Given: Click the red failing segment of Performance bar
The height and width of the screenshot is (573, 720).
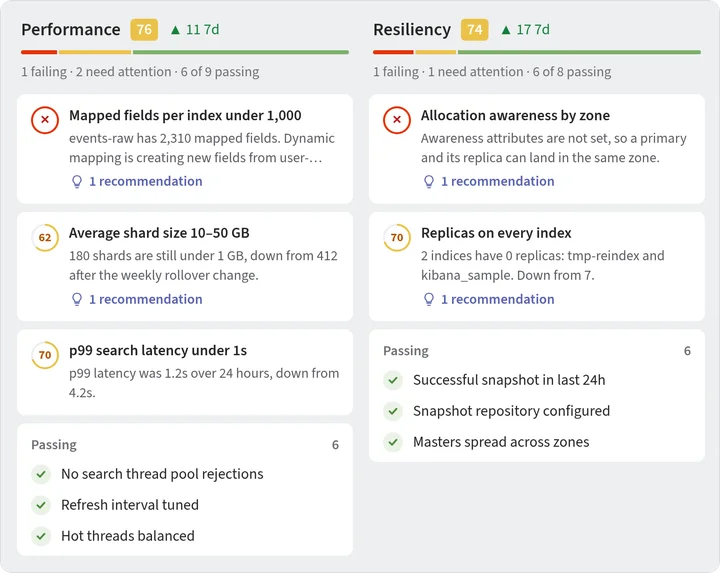Looking at the screenshot, I should pos(39,52).
